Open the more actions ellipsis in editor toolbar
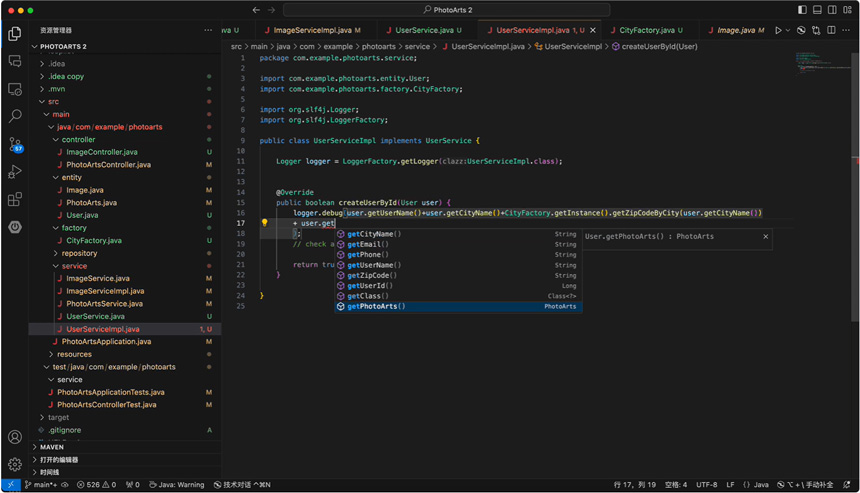Viewport: 860px width, 493px height. point(846,30)
